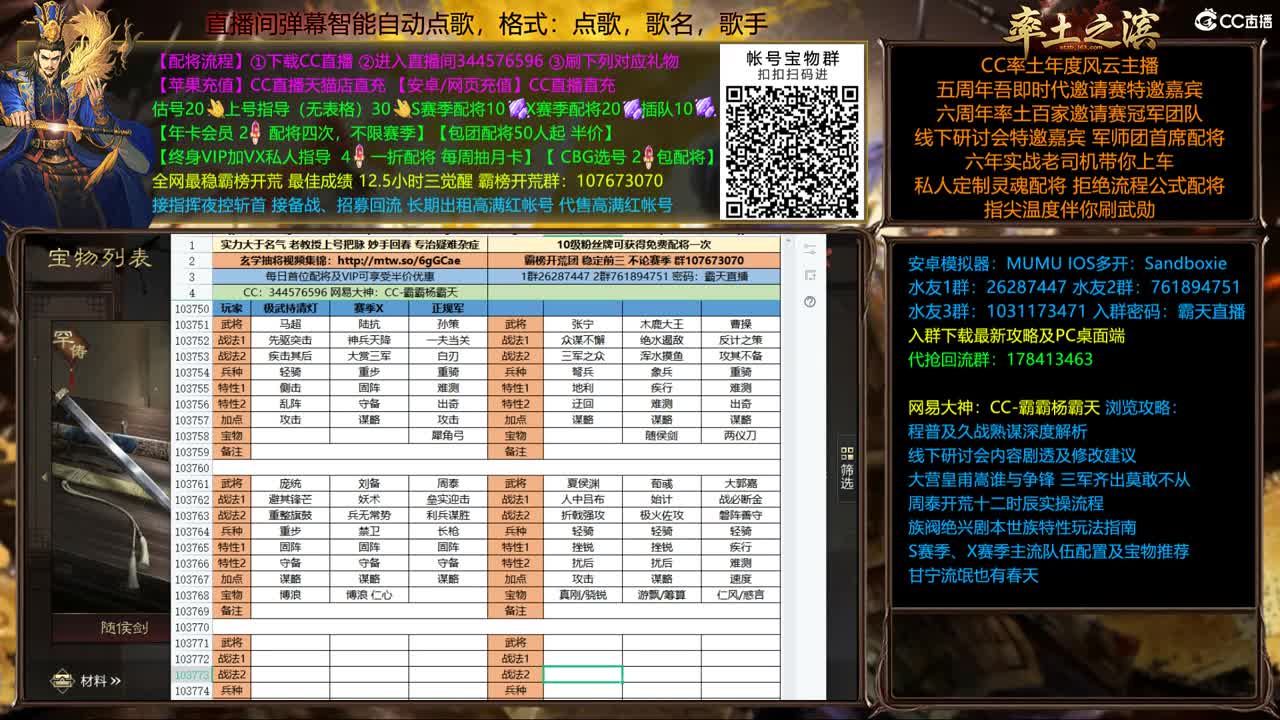Select row header 103750
Image resolution: width=1280 pixels, height=720 pixels.
[x=191, y=309]
